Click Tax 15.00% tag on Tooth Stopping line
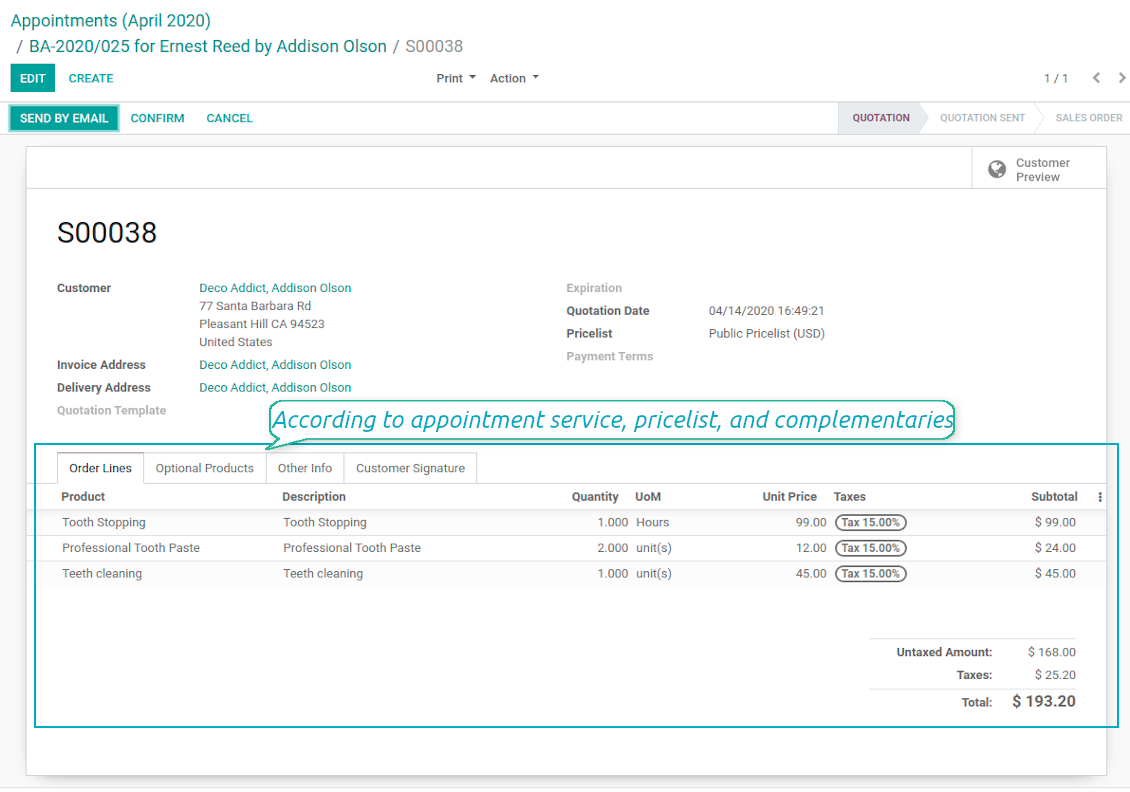 click(871, 522)
